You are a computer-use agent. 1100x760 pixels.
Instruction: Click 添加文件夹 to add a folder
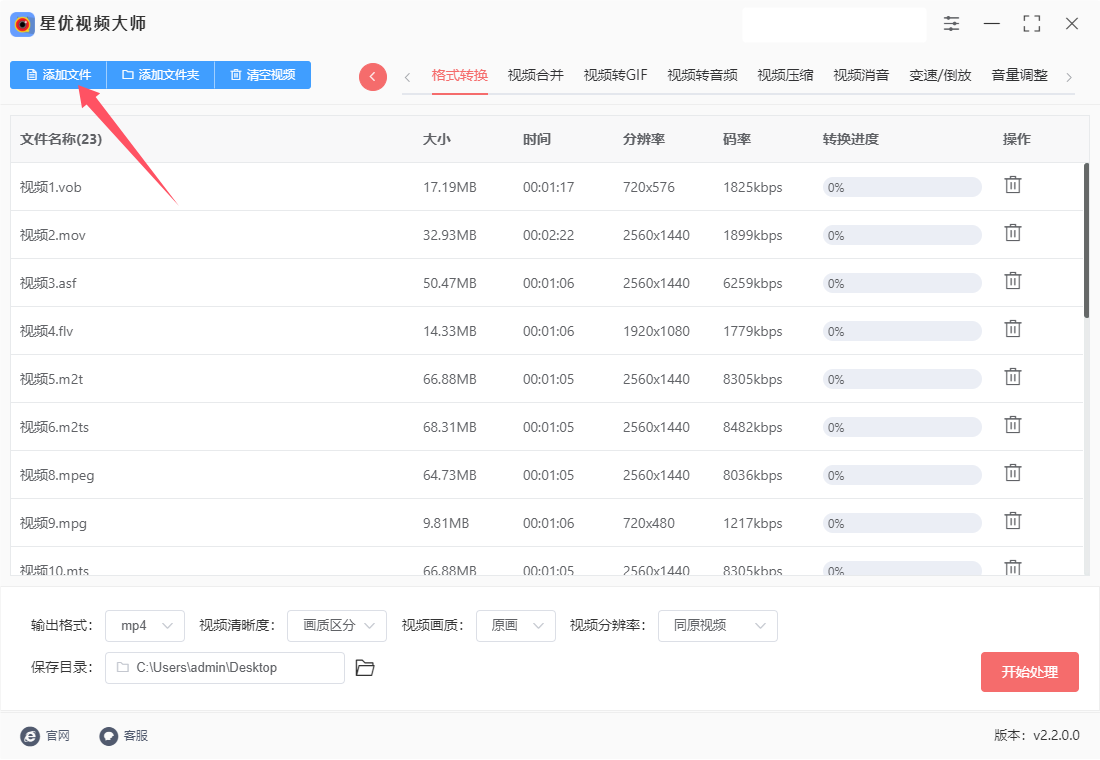[160, 75]
